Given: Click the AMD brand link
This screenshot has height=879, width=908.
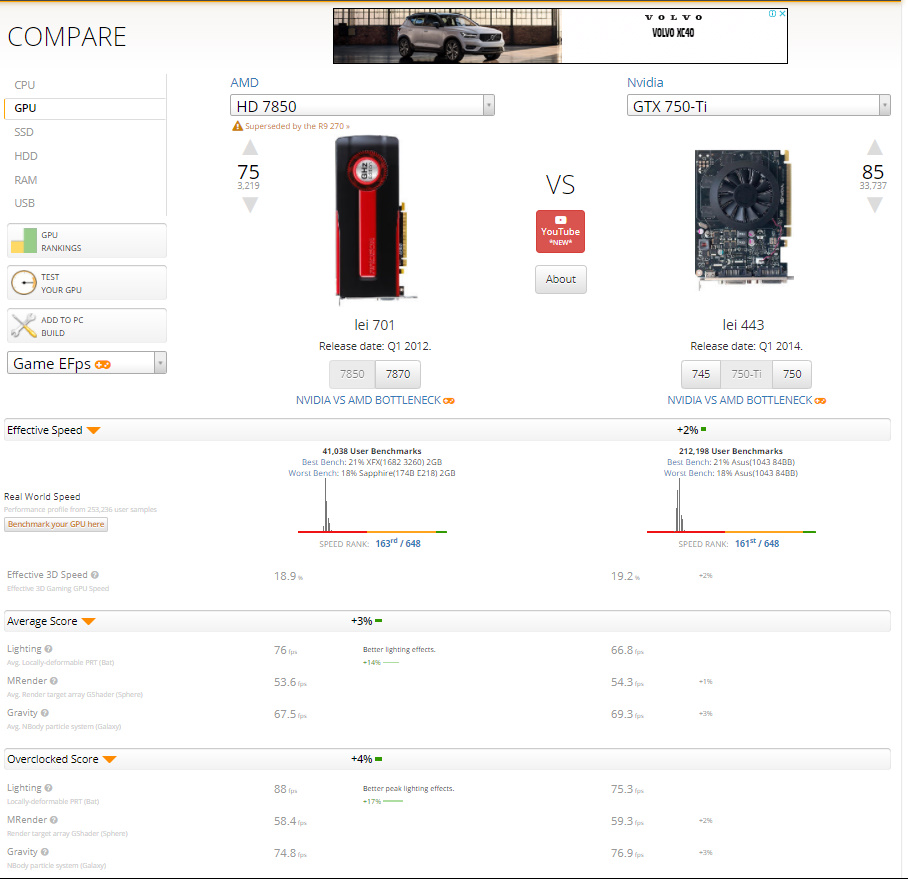Looking at the screenshot, I should tap(244, 83).
